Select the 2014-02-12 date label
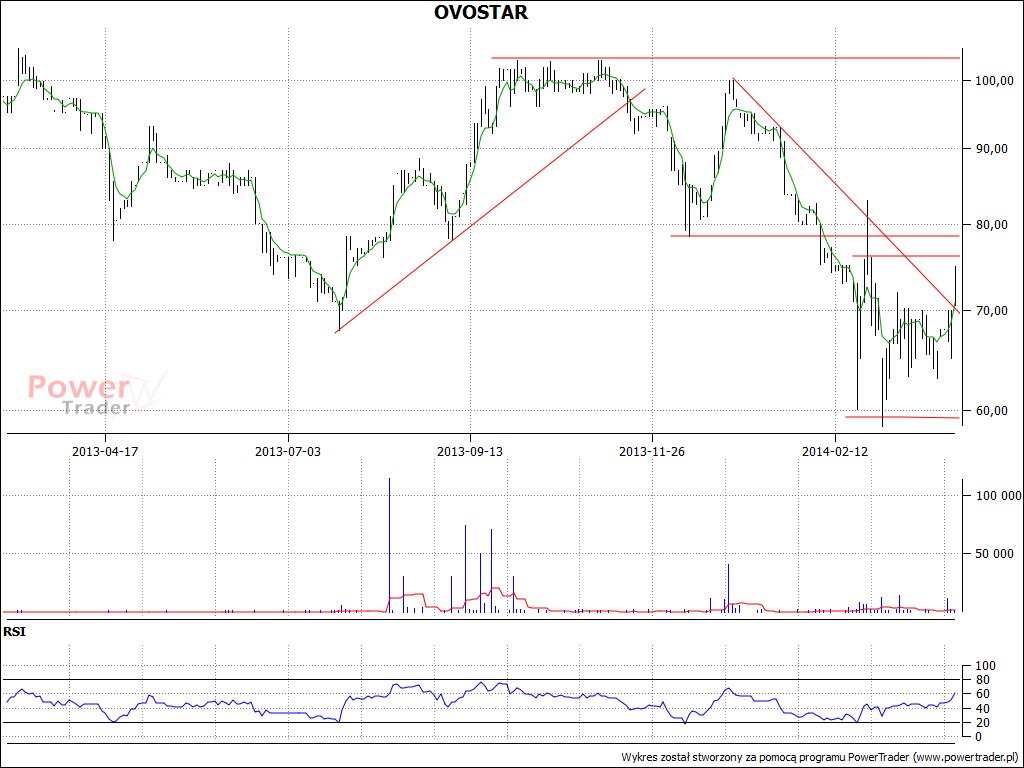The width and height of the screenshot is (1024, 768). point(835,451)
